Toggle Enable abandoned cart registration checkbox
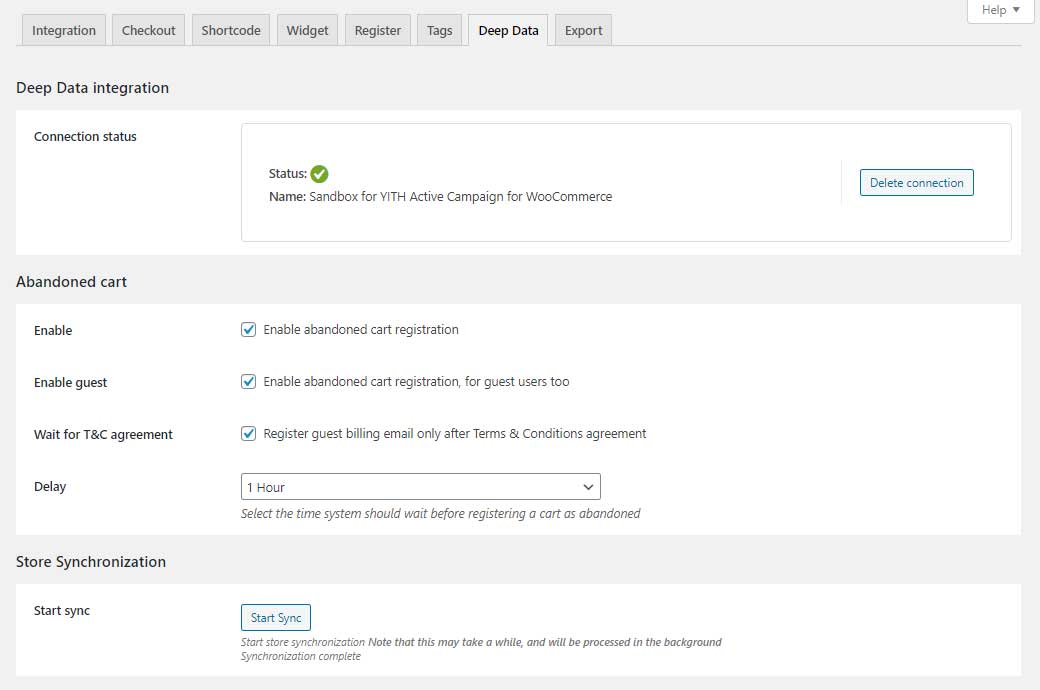Image resolution: width=1040 pixels, height=690 pixels. 249,329
